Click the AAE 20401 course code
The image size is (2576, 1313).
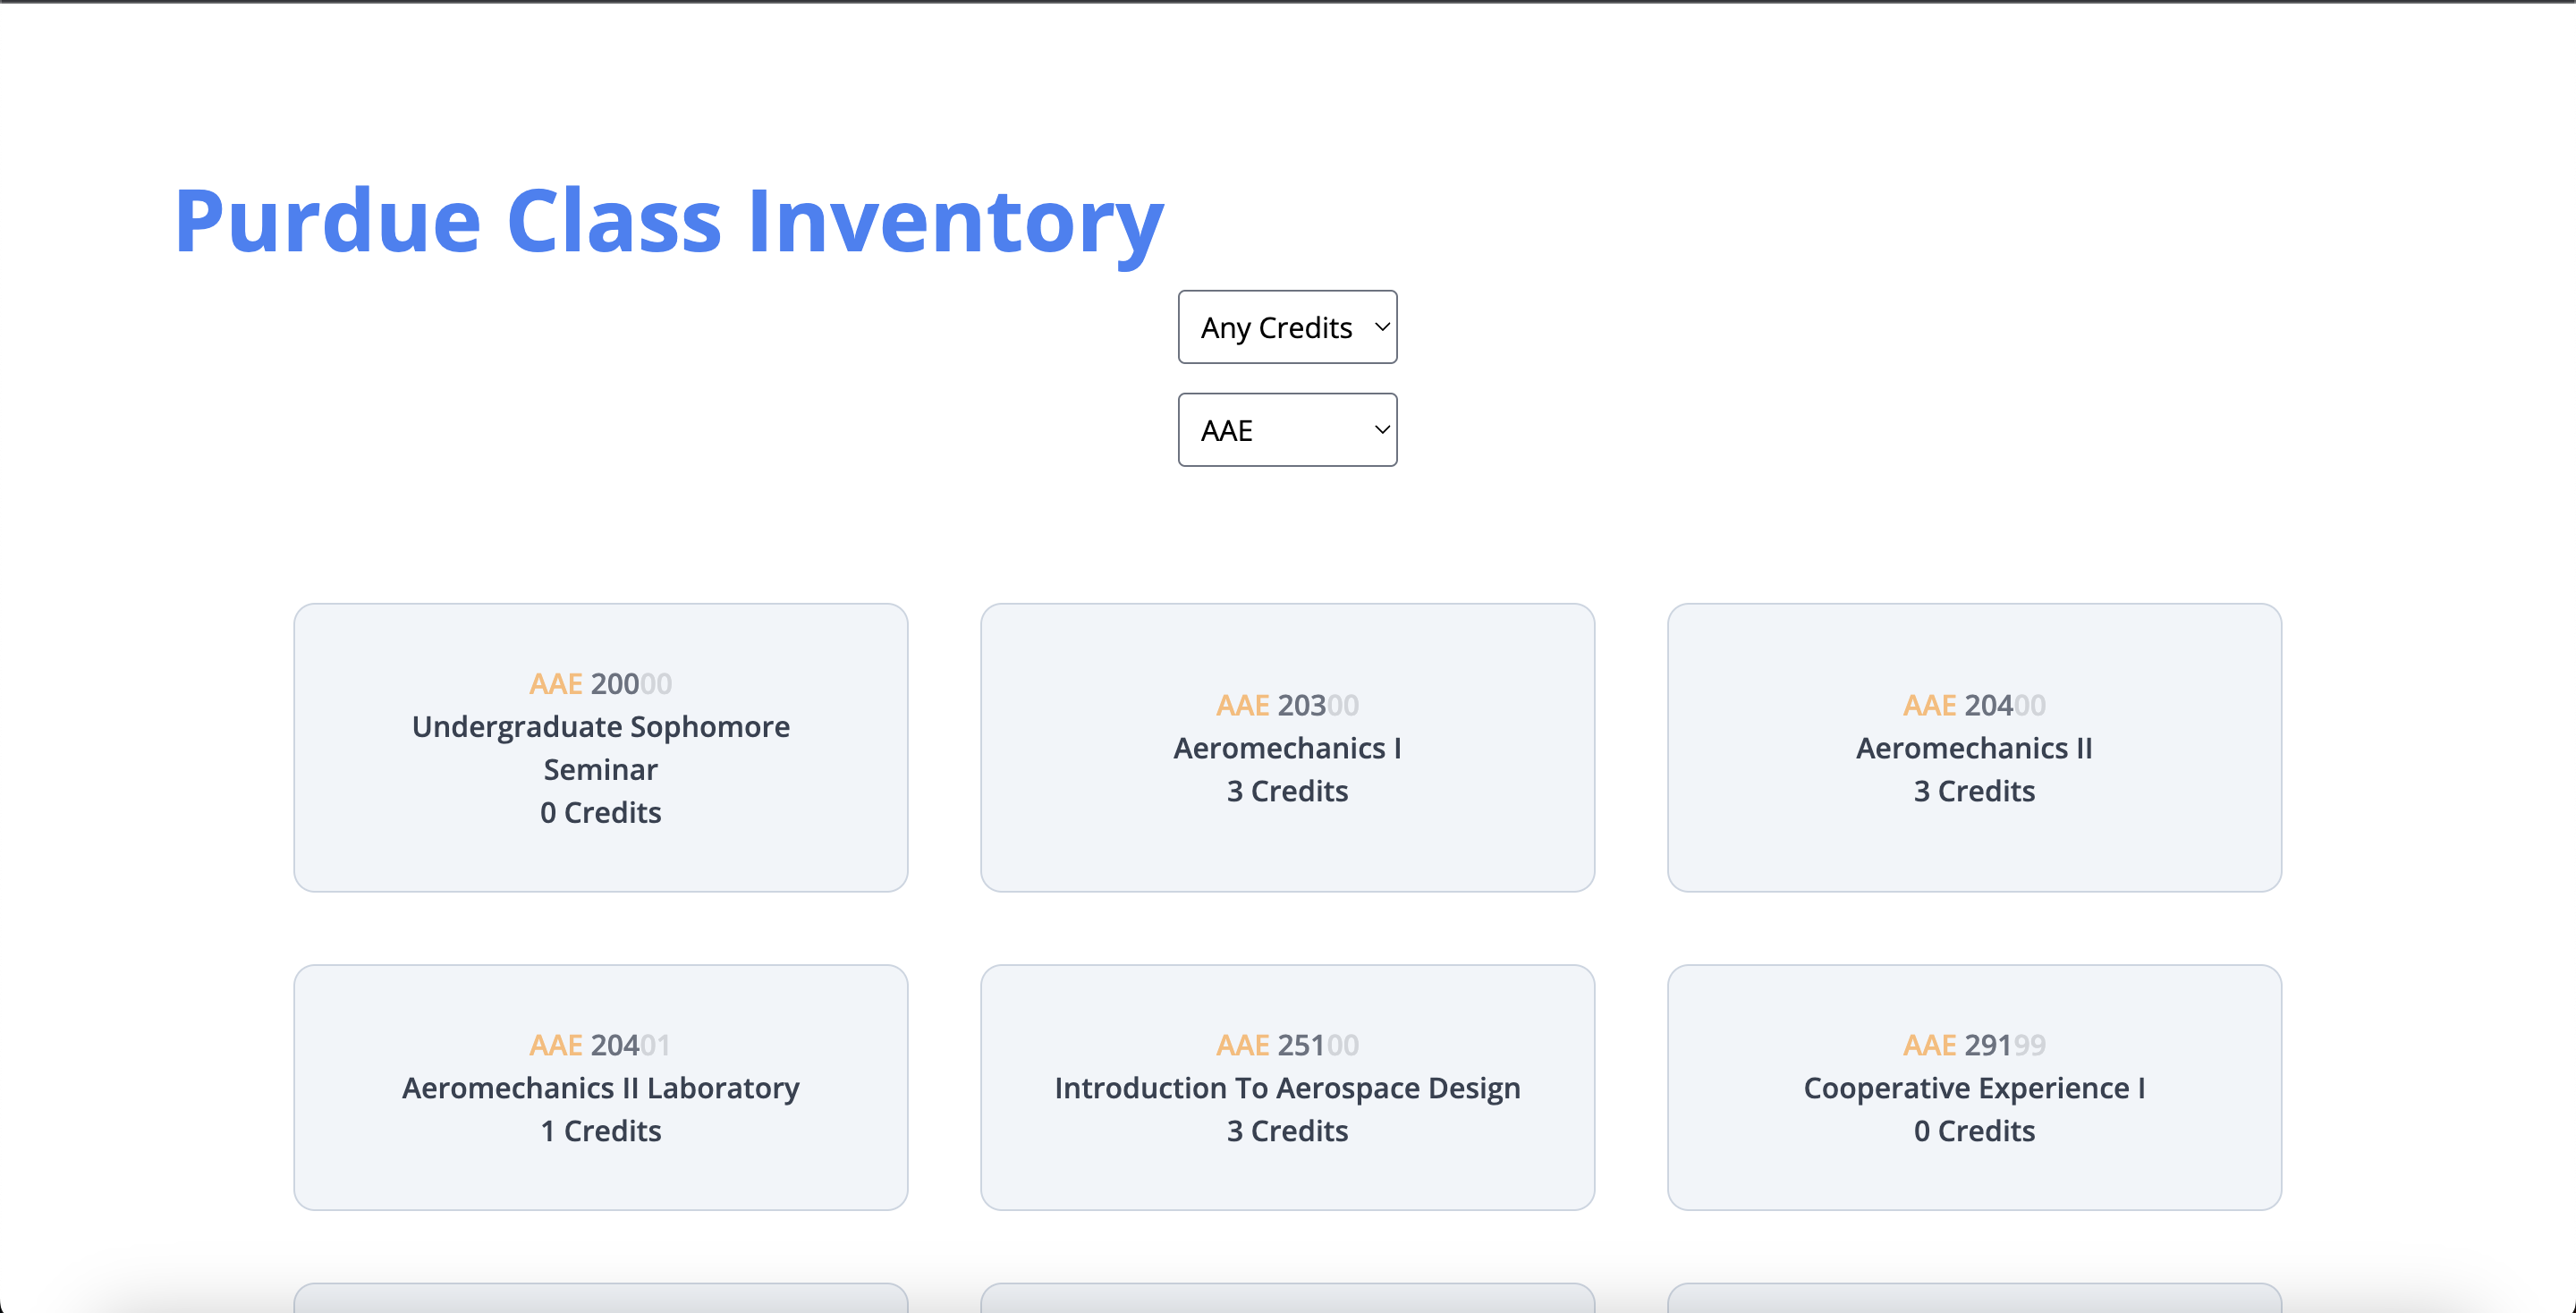[x=600, y=1045]
